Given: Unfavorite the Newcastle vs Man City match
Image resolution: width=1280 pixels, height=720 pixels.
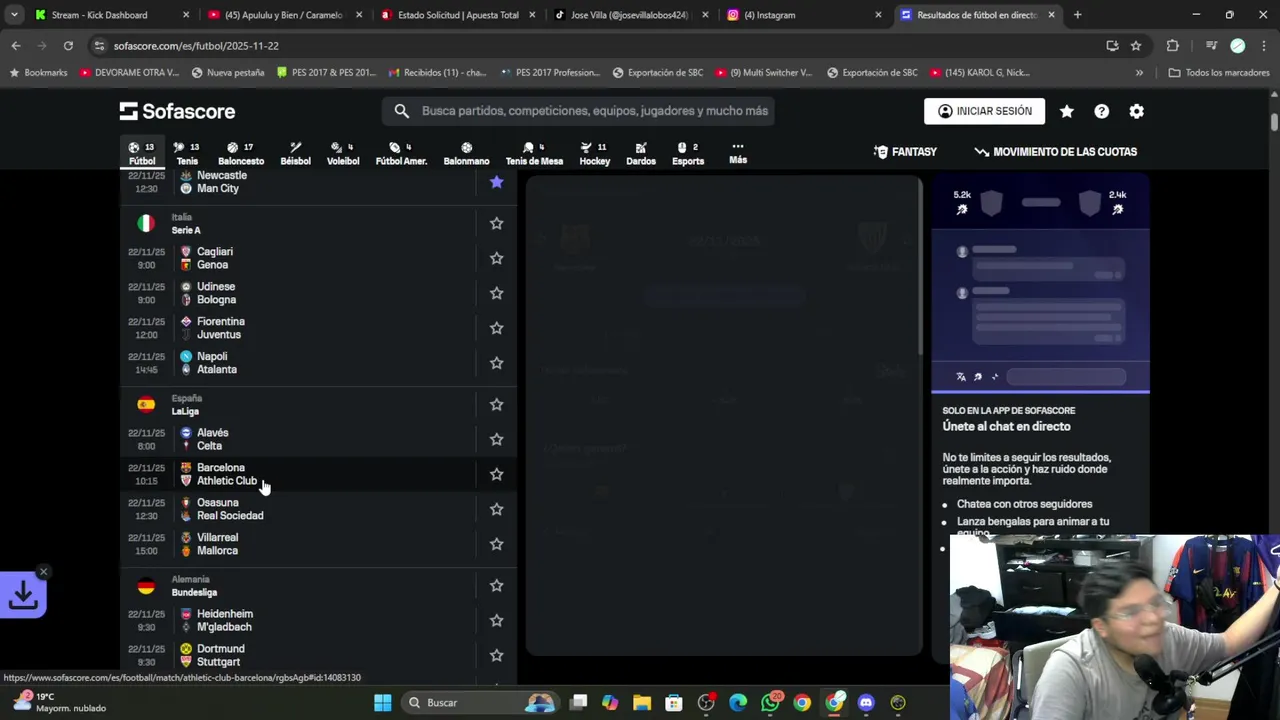Looking at the screenshot, I should click(x=496, y=182).
